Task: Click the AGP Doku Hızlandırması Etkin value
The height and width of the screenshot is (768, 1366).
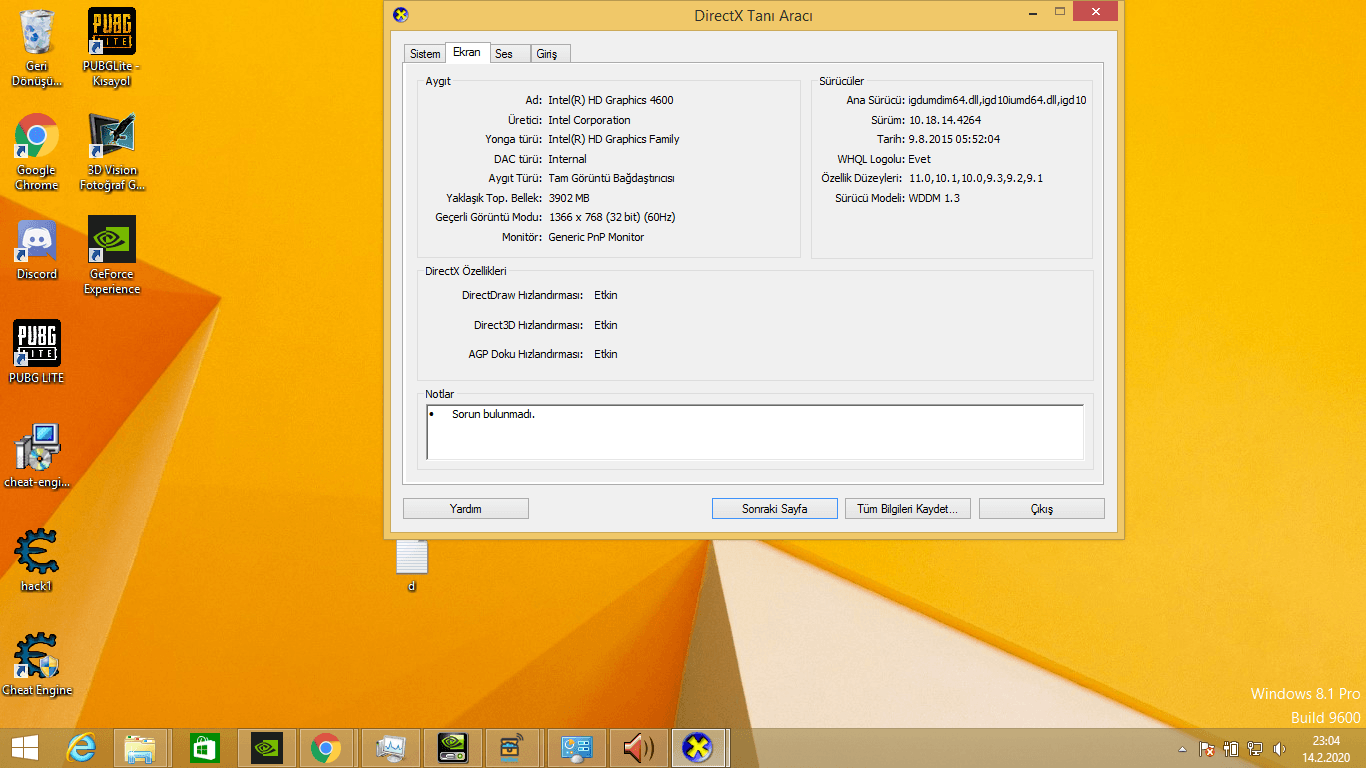Action: click(606, 354)
